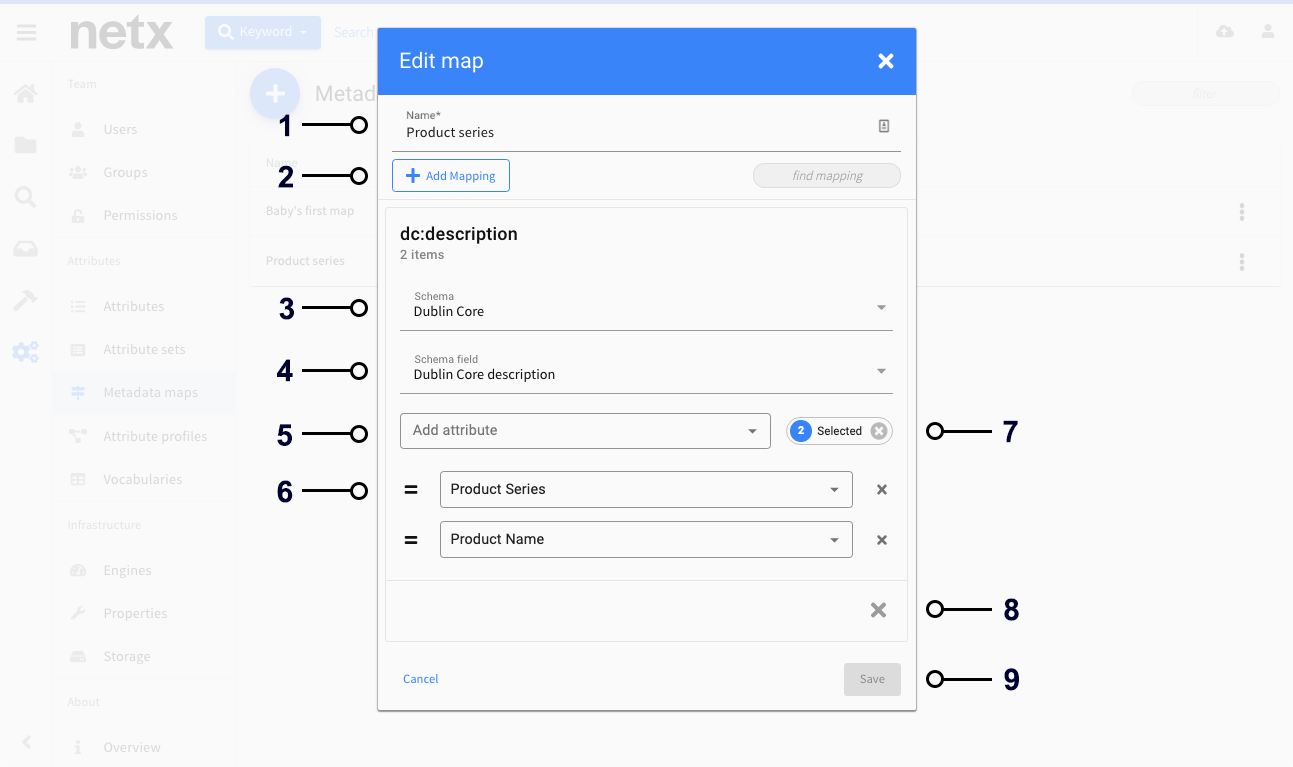1293x767 pixels.
Task: Select the search icon in the sidebar
Action: pos(26,197)
